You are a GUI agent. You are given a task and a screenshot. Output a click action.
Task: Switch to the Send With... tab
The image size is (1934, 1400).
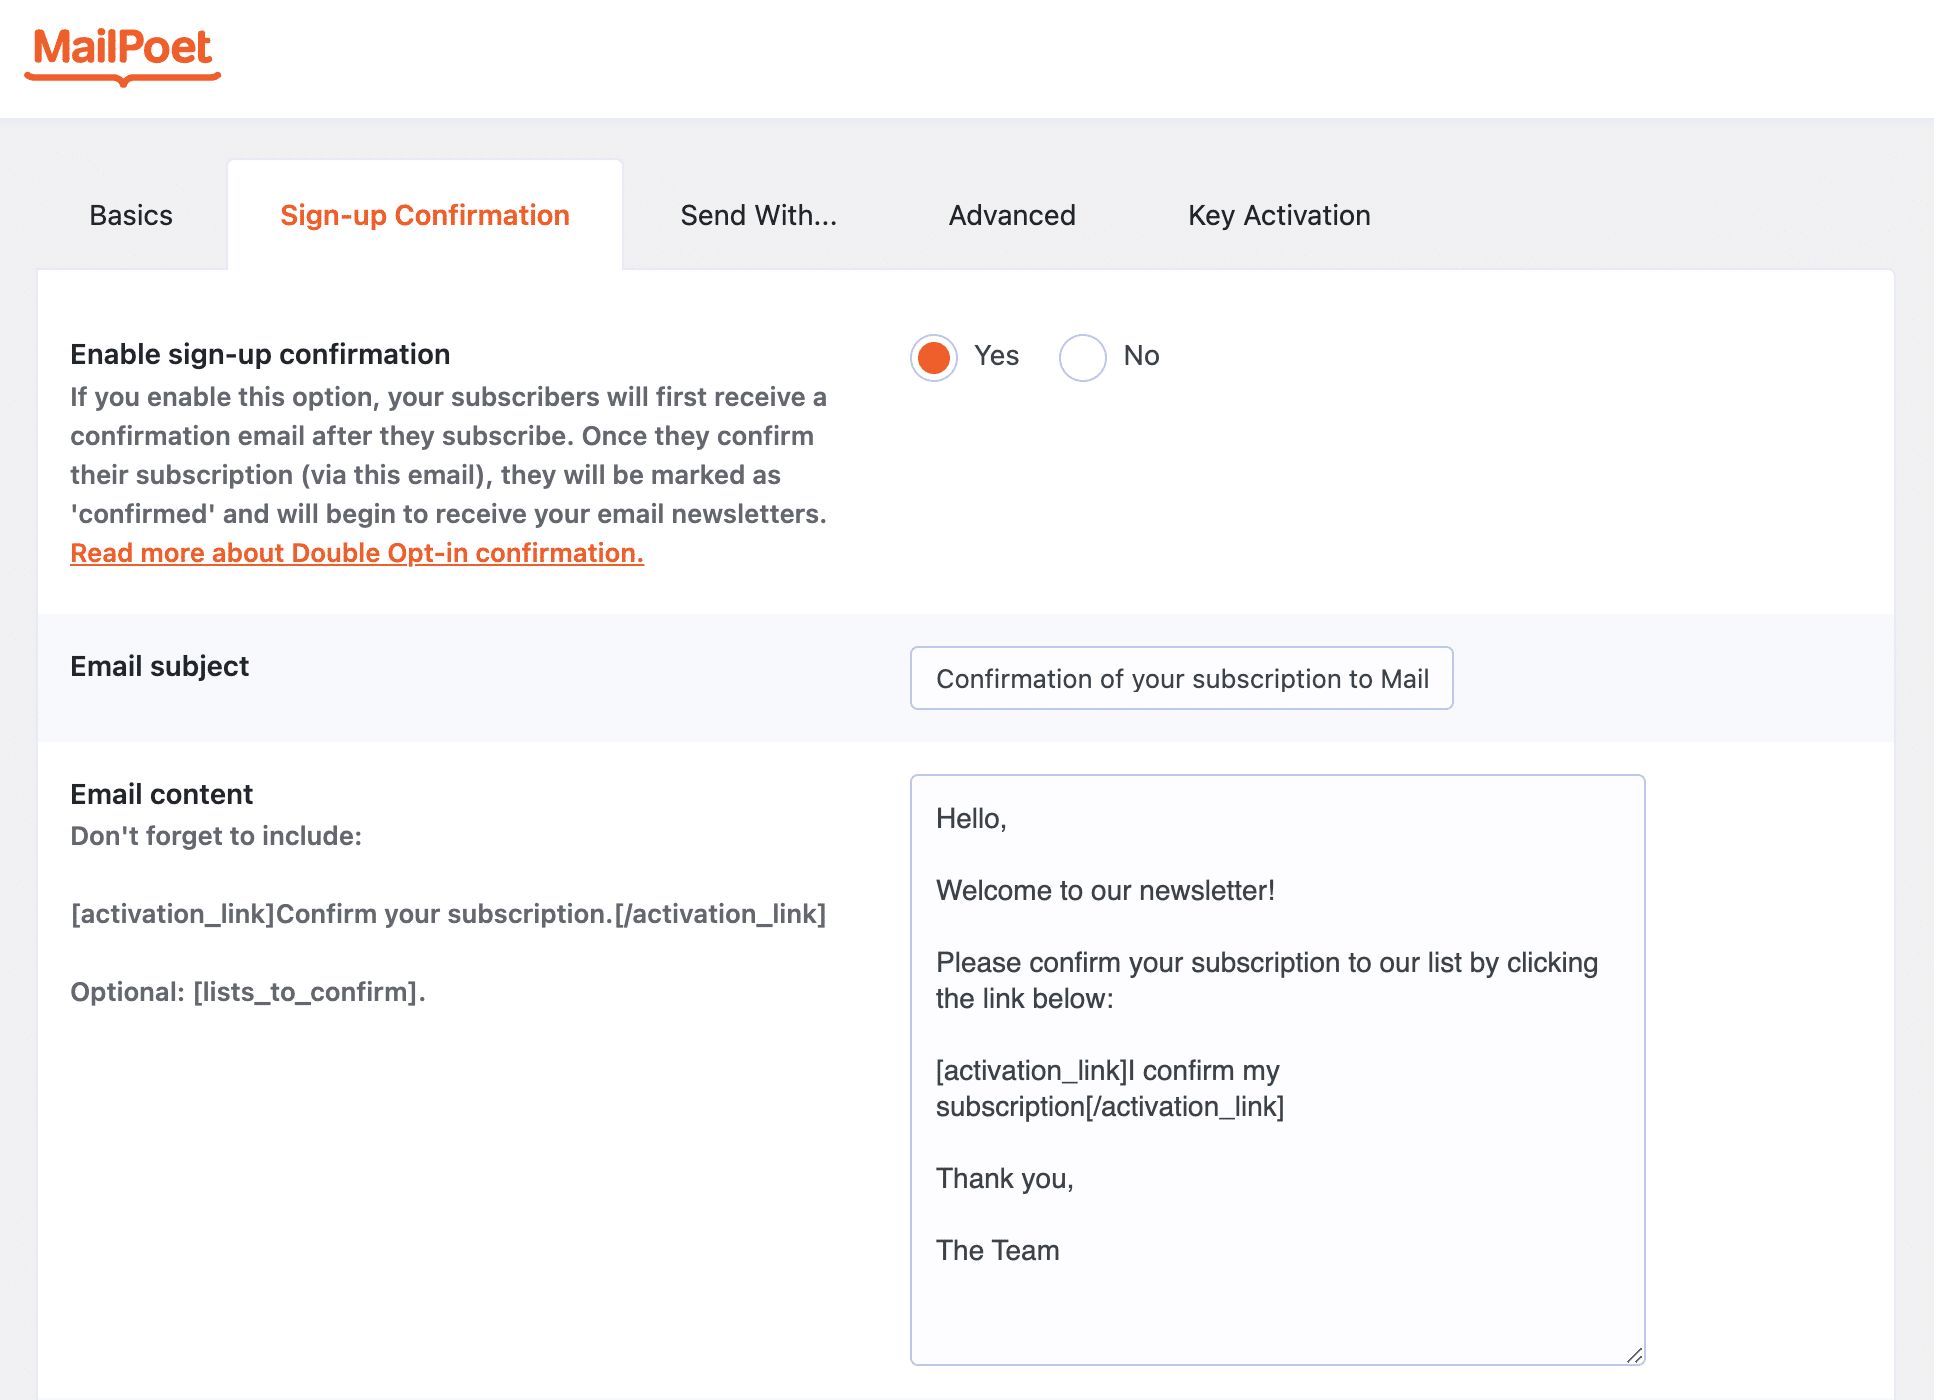pyautogui.click(x=758, y=215)
